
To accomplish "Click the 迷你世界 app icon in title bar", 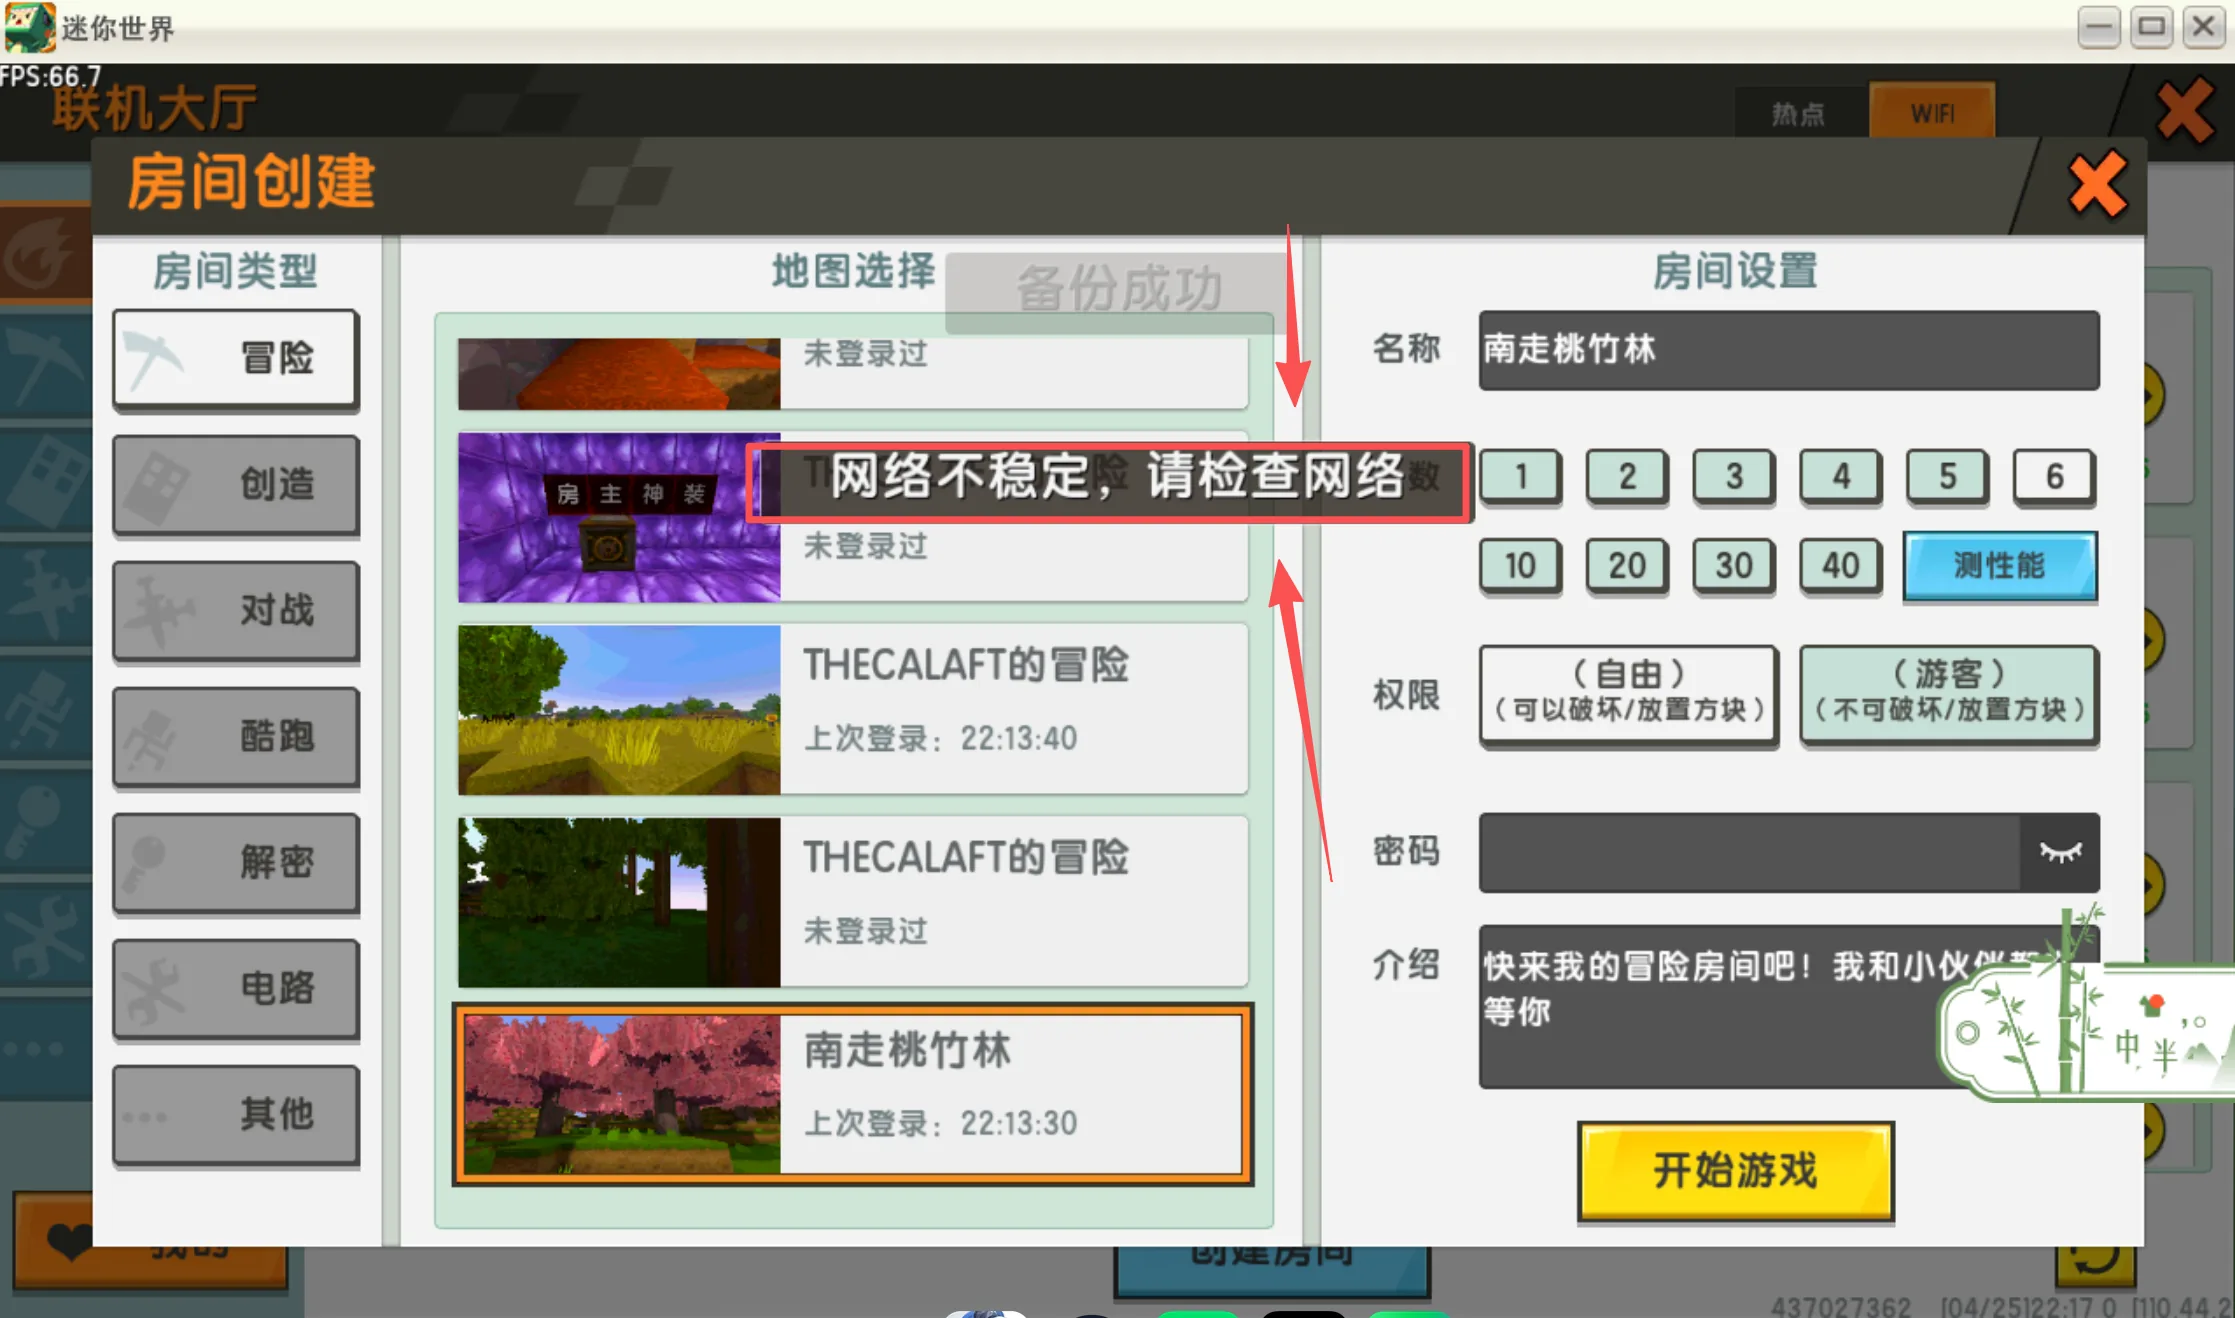I will point(30,28).
